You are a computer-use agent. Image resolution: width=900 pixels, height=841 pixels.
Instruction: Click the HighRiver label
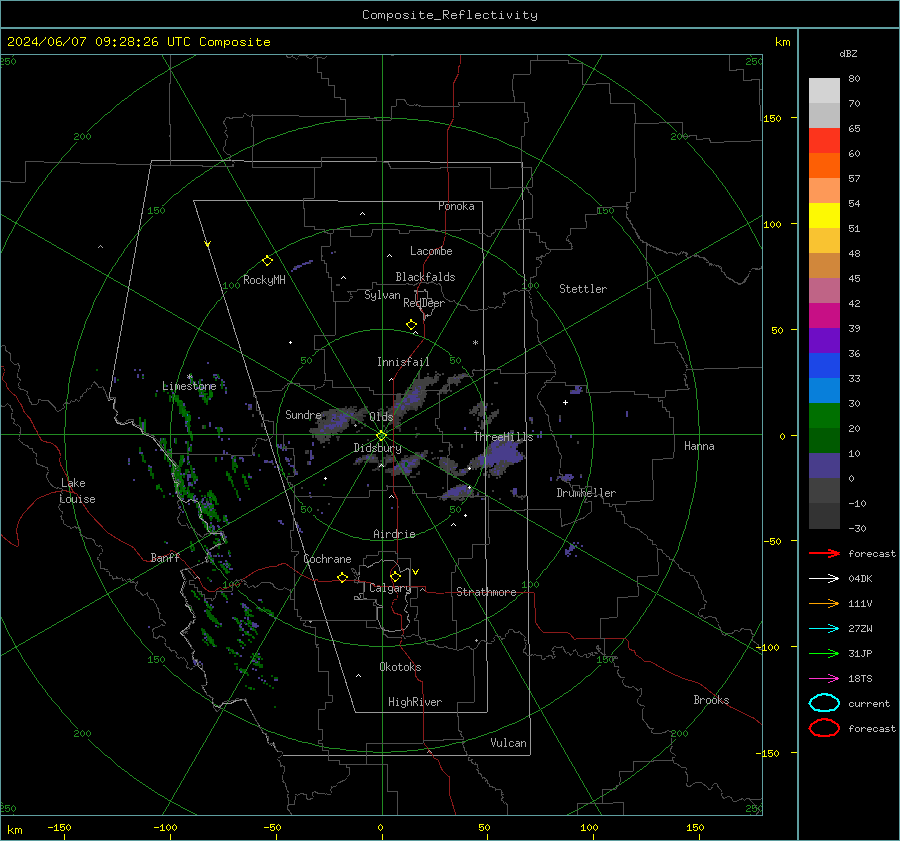coord(415,702)
